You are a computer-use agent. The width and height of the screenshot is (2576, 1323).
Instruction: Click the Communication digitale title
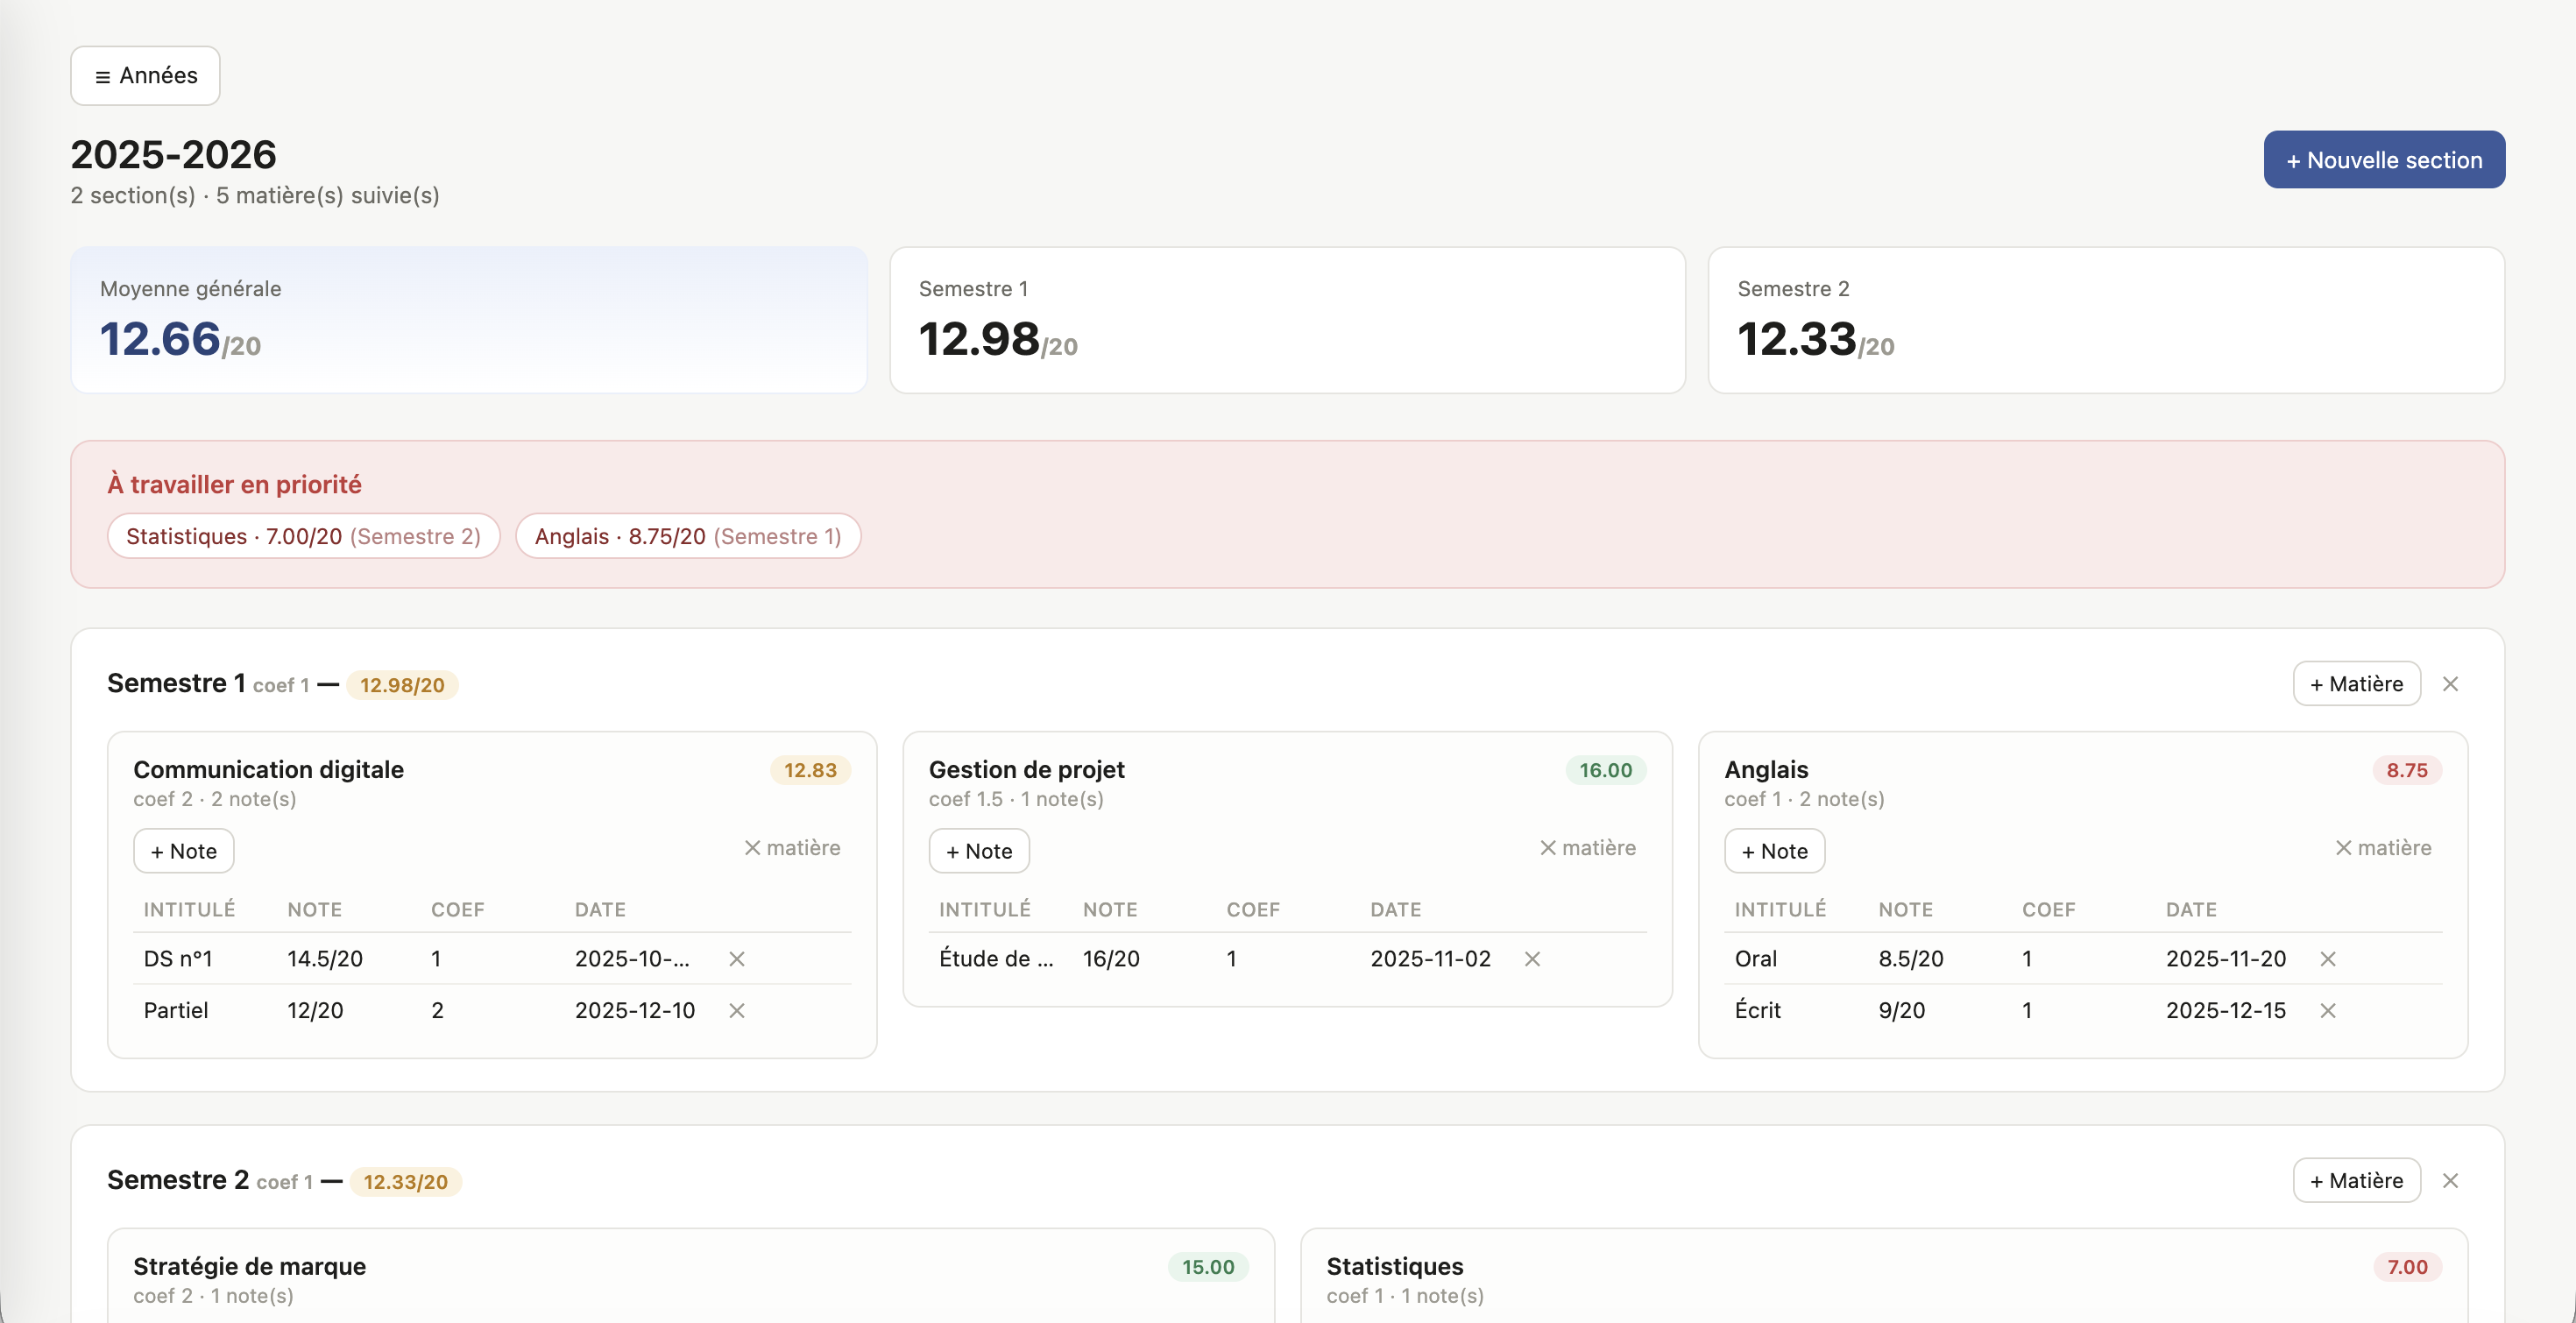[x=269, y=770]
